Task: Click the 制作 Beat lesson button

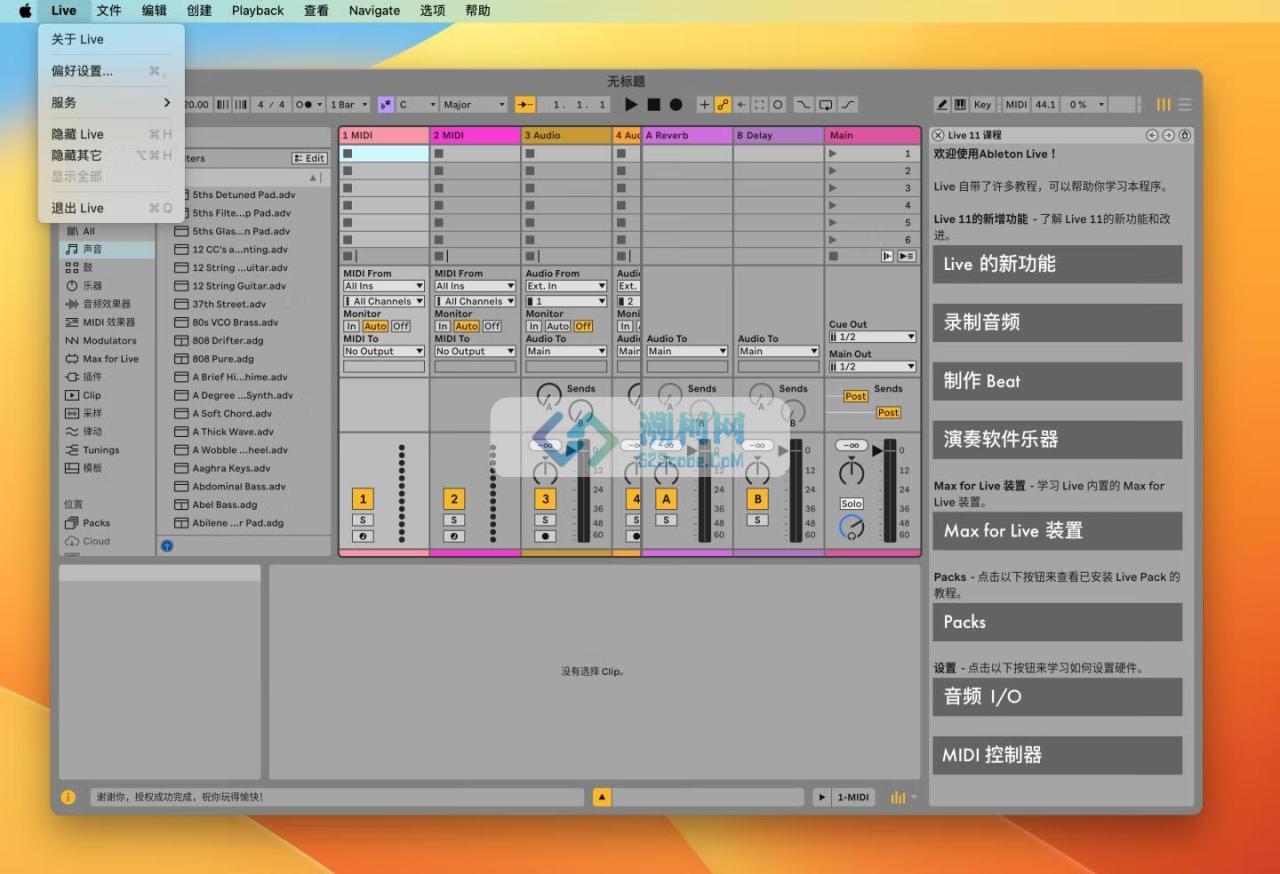Action: click(1057, 381)
